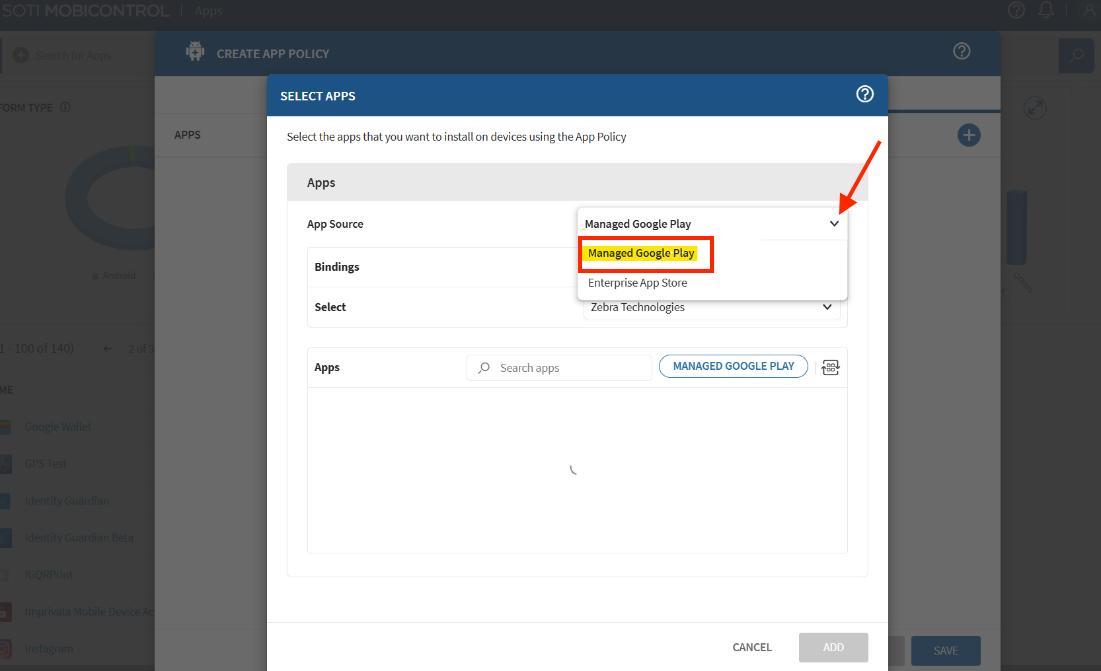Open GPS Test in background app list

pos(46,464)
